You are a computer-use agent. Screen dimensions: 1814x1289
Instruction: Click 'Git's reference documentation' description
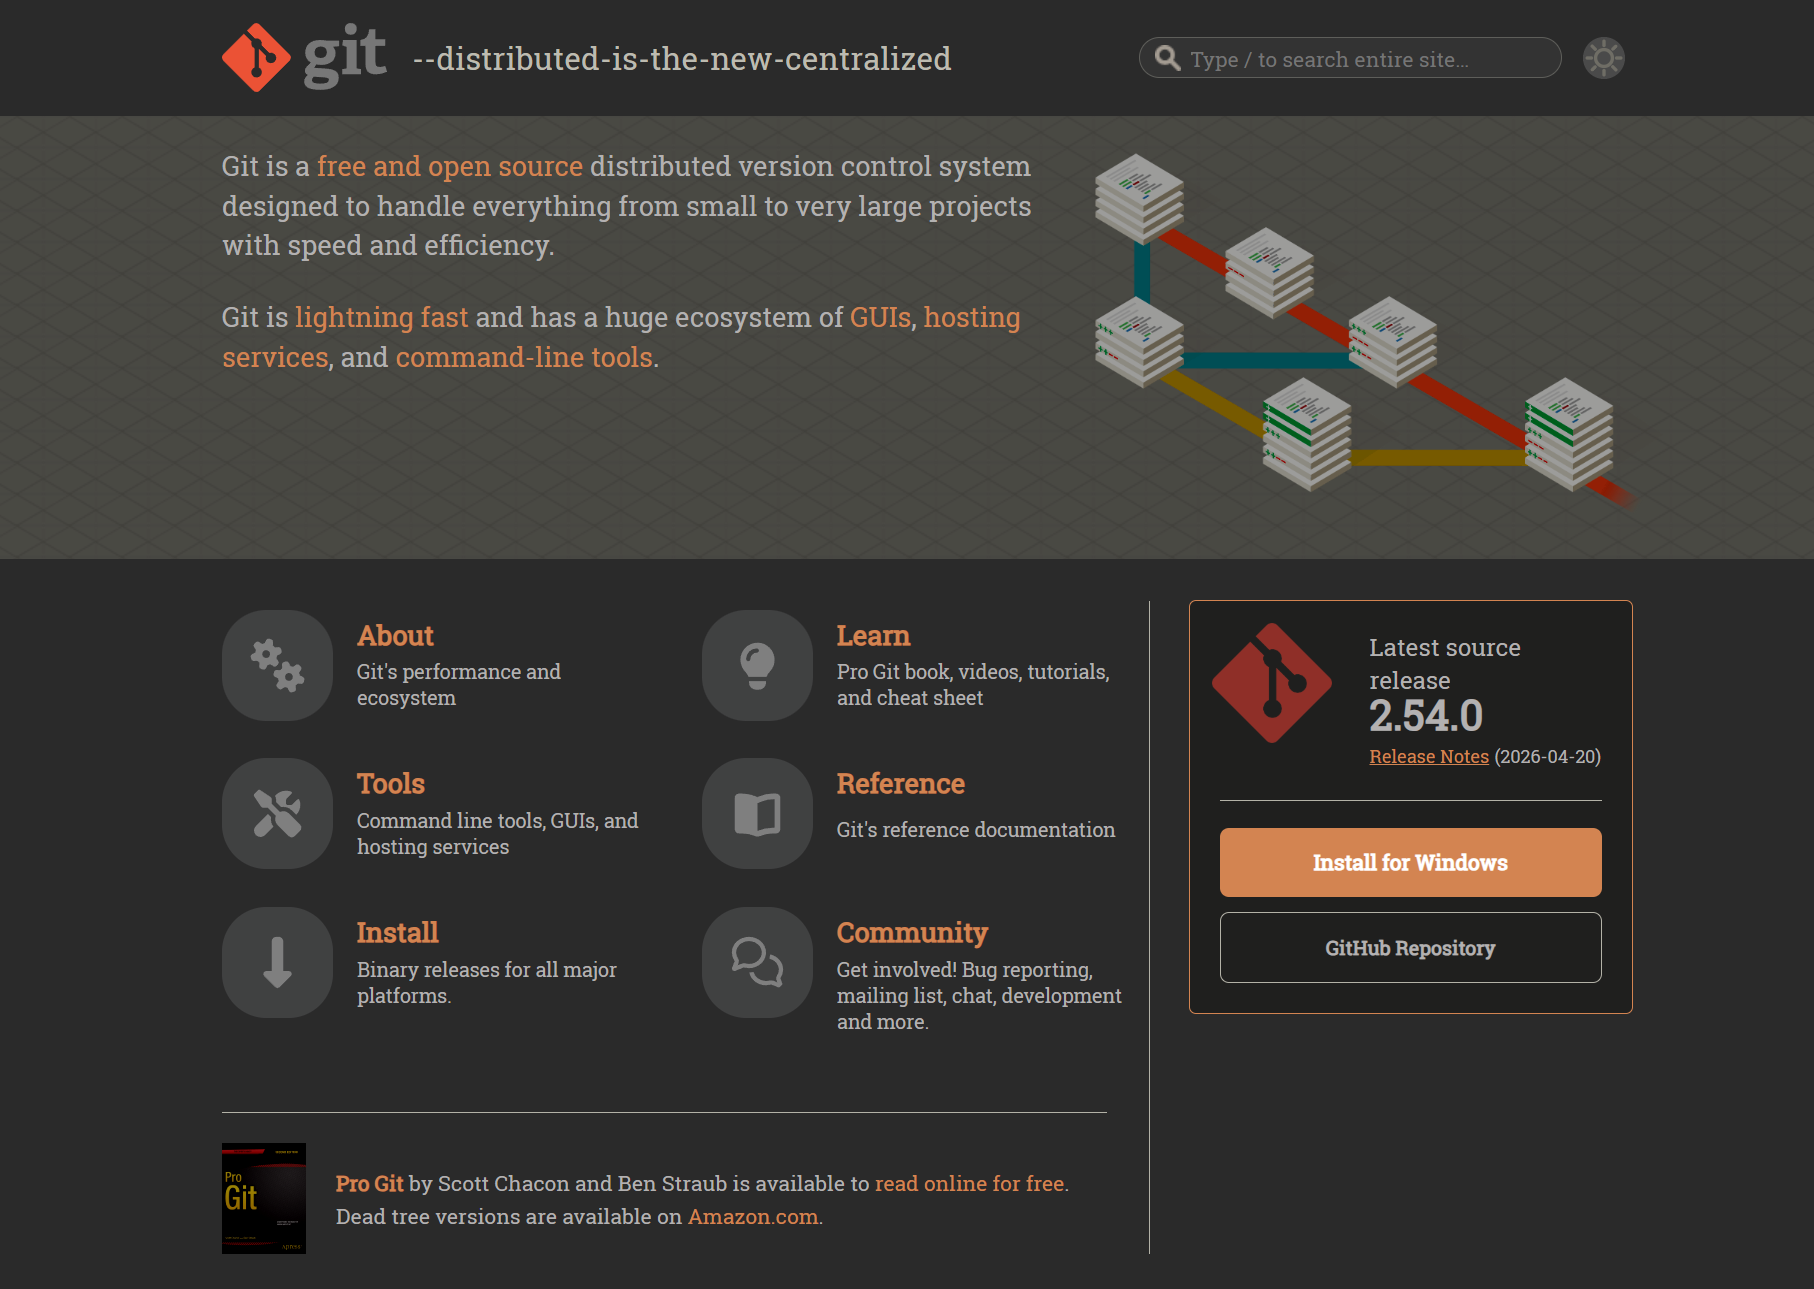click(976, 830)
